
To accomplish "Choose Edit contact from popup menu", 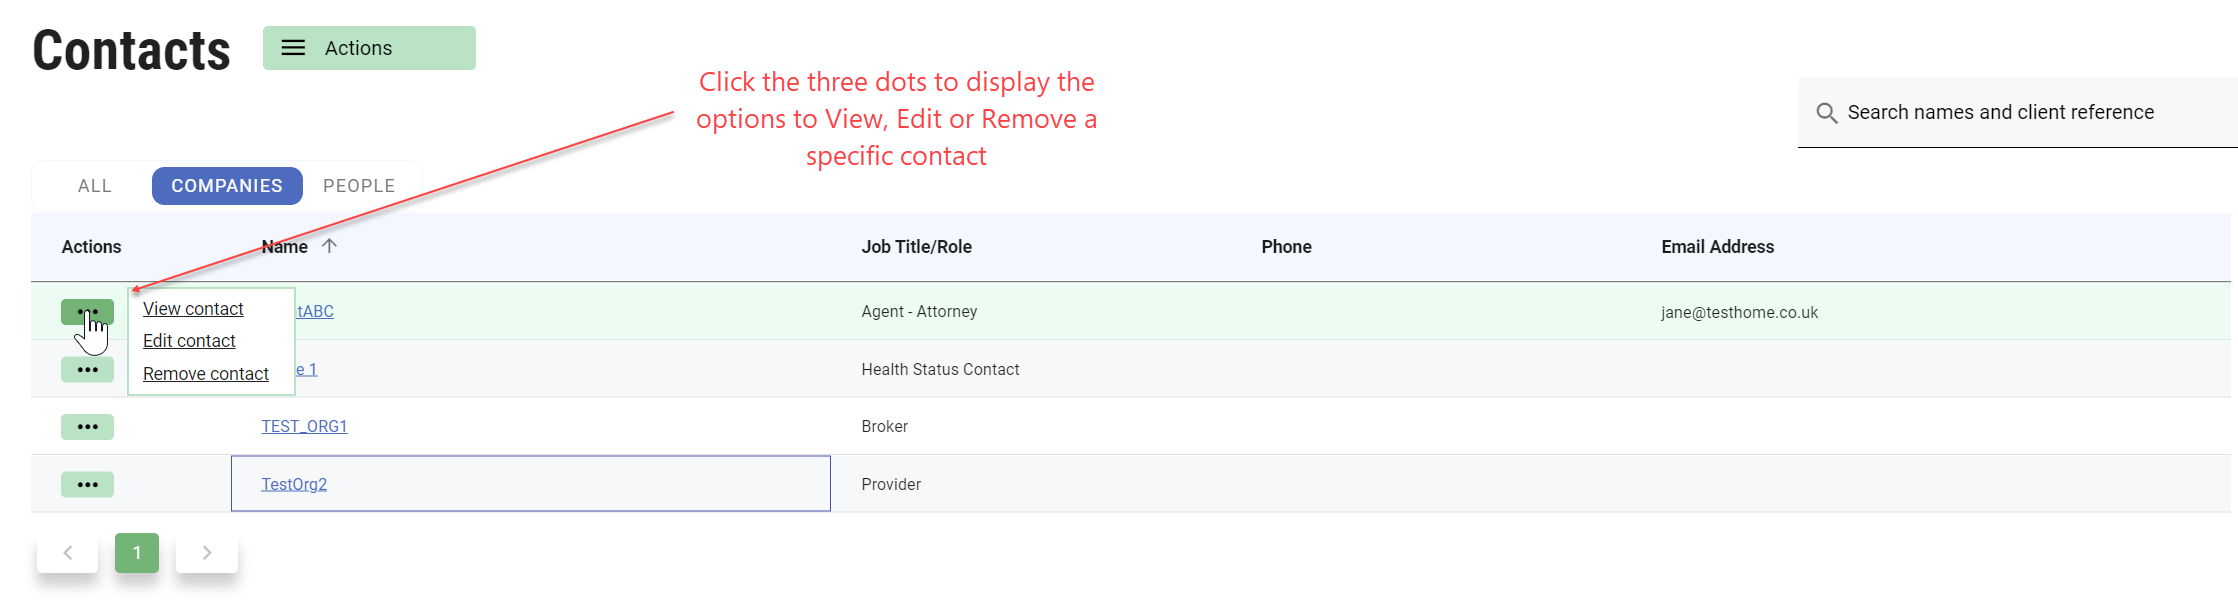I will (189, 341).
